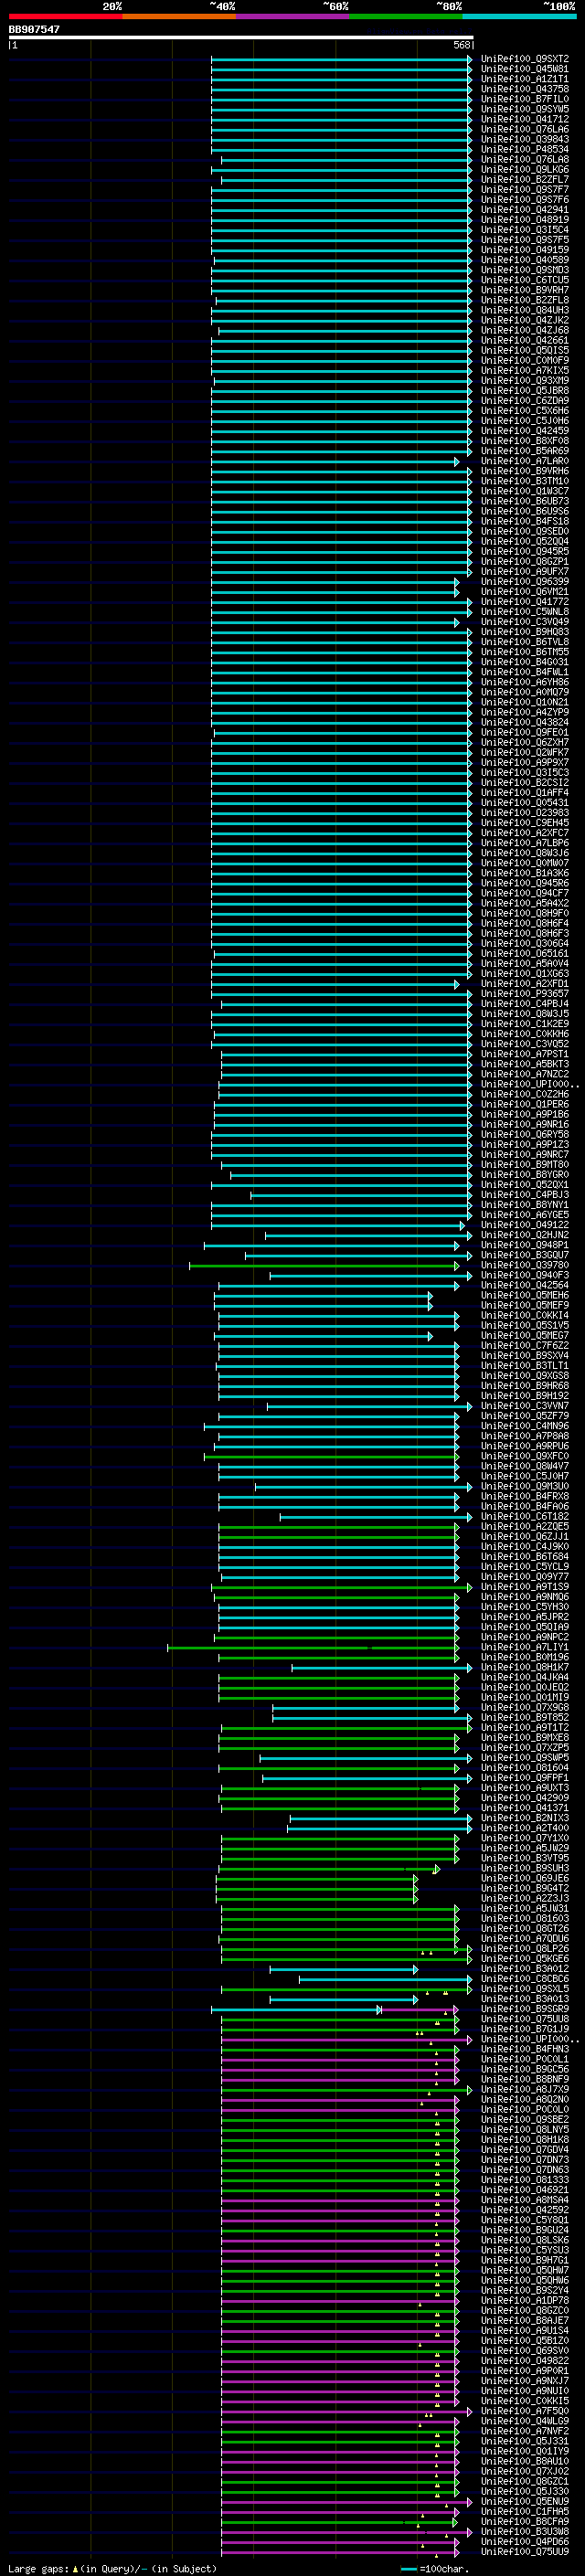Click the red 20% identity legend segment
The width and height of the screenshot is (585, 2576).
coord(65,16)
